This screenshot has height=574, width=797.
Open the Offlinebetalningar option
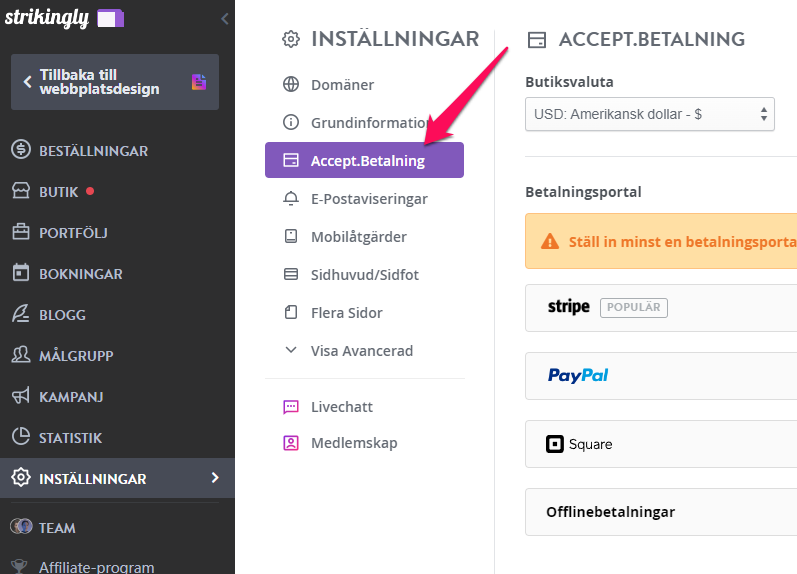[661, 512]
